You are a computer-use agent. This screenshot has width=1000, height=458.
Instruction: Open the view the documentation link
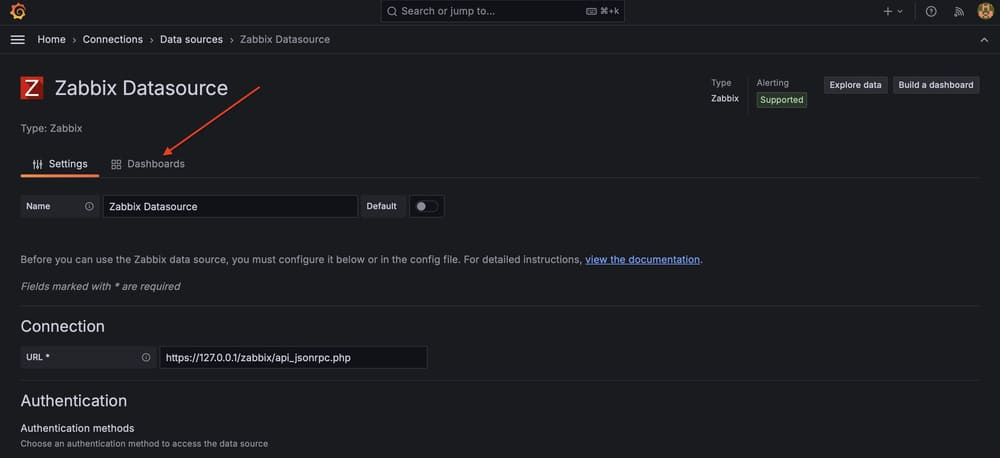[x=642, y=260]
